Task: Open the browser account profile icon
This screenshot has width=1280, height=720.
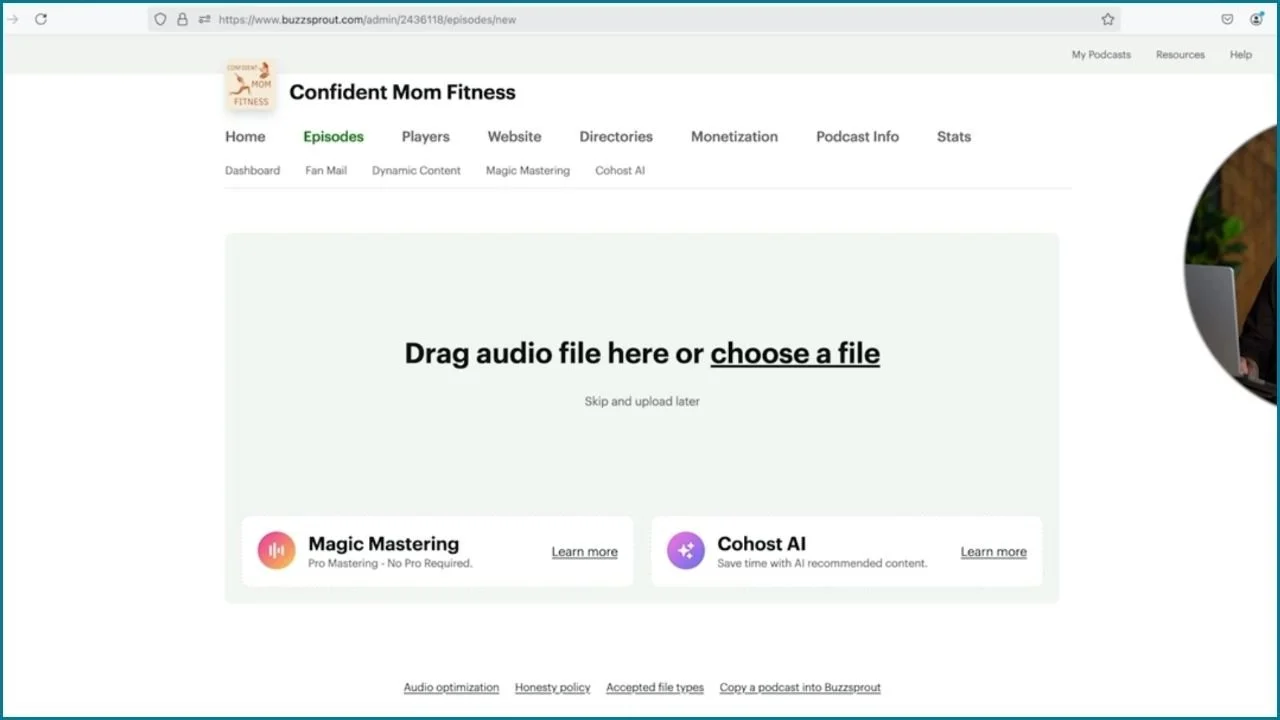Action: [1257, 19]
